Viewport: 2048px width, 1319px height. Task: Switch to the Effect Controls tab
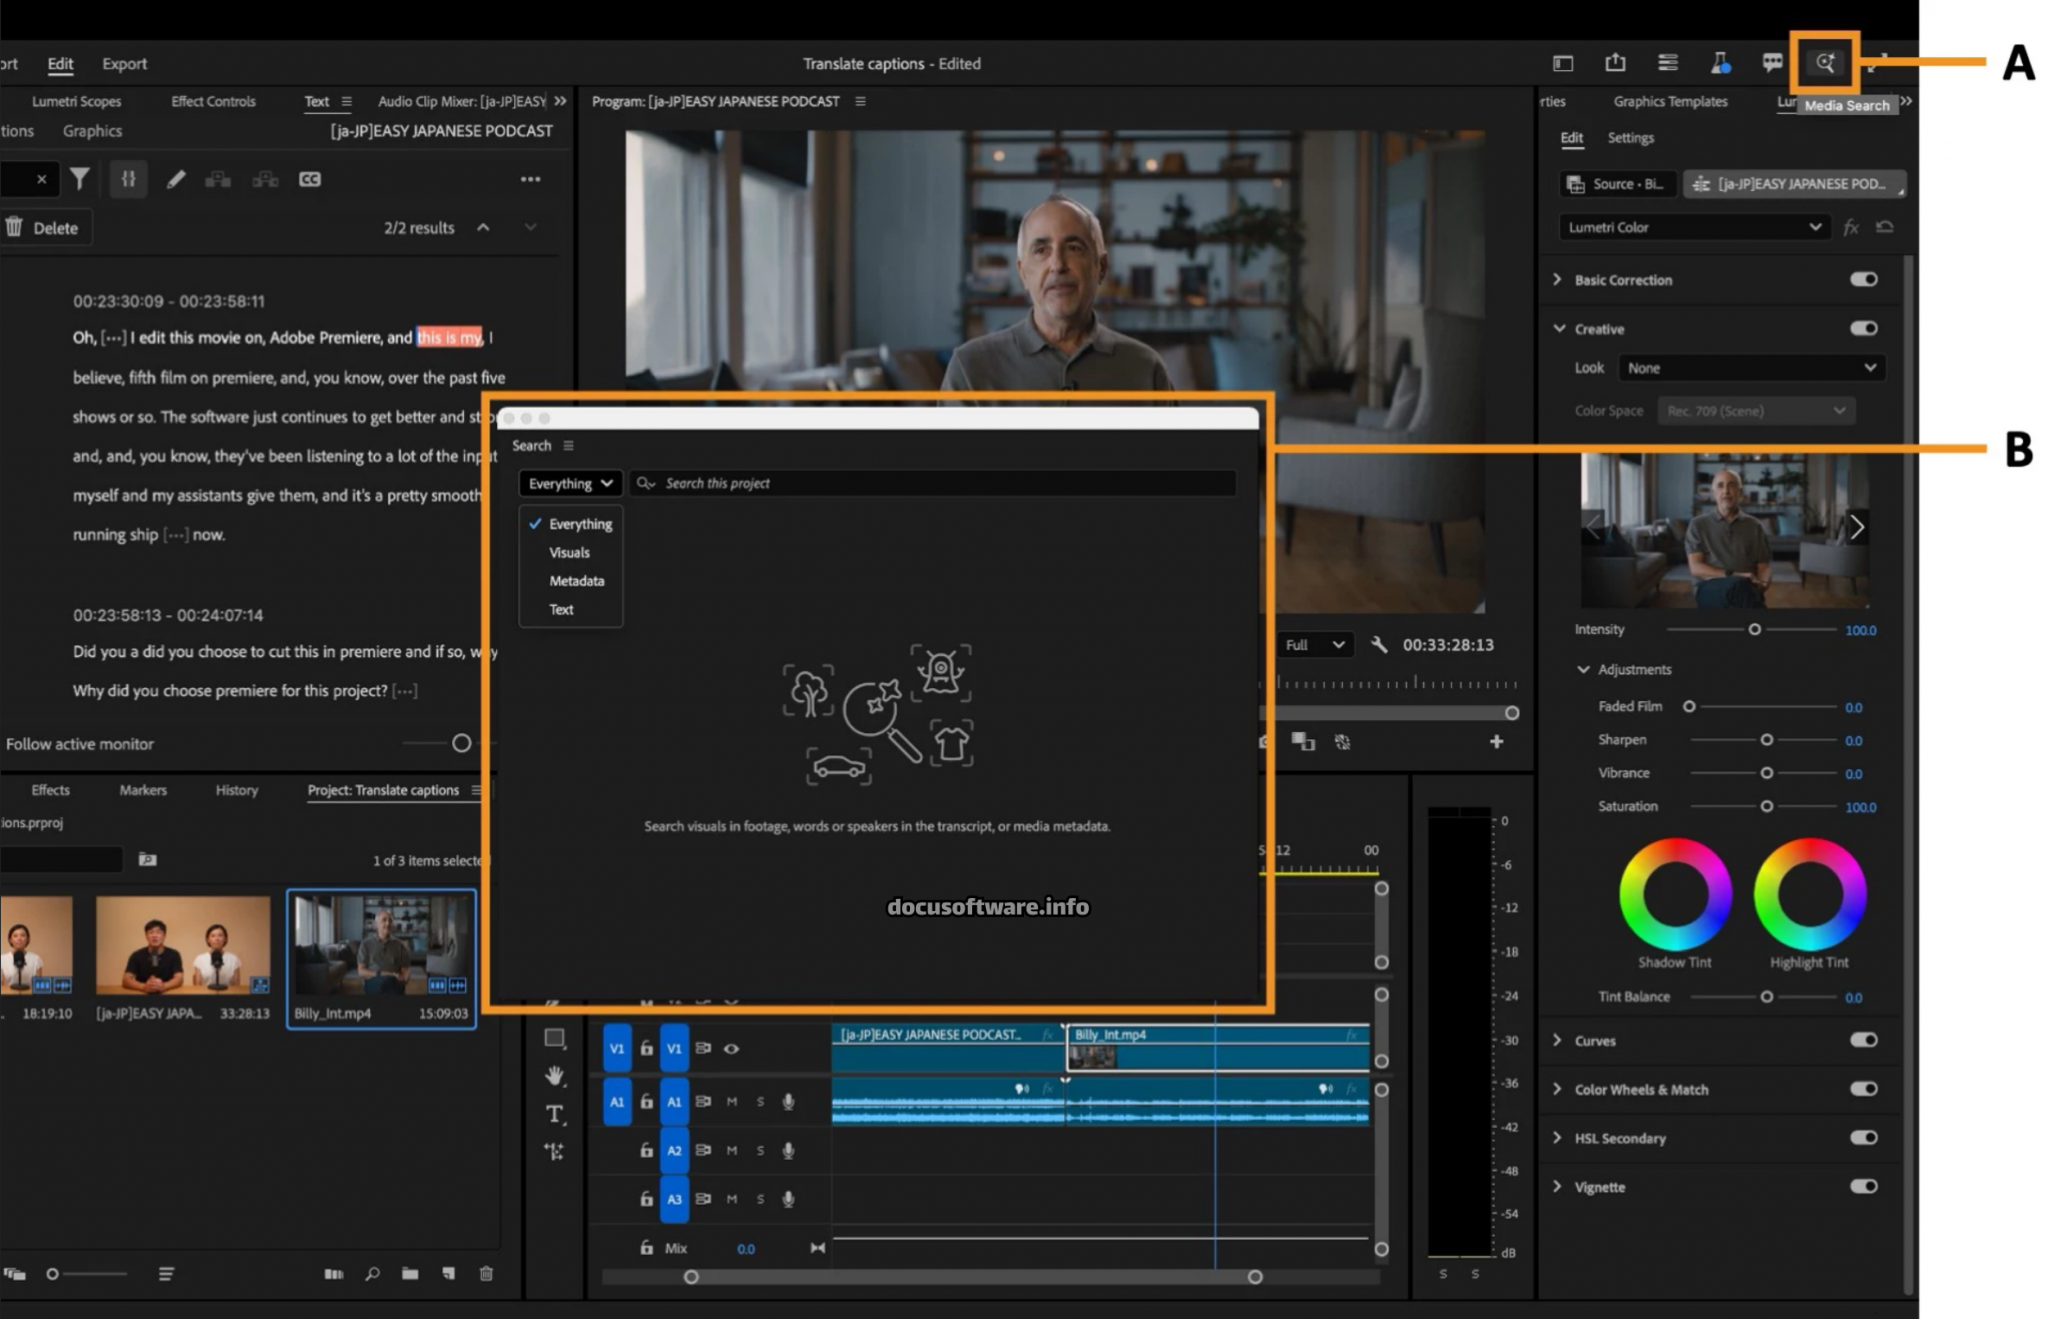pos(213,100)
